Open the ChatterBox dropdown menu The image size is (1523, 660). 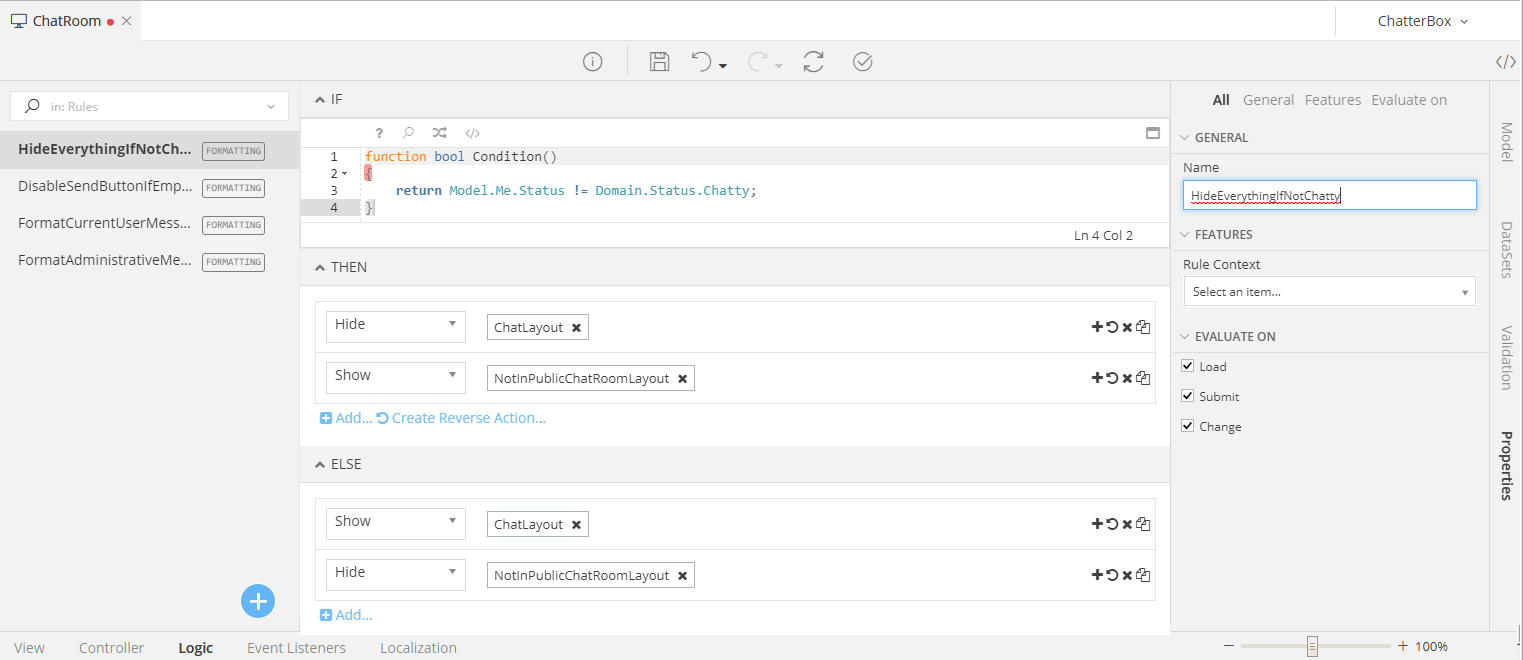(x=1422, y=21)
